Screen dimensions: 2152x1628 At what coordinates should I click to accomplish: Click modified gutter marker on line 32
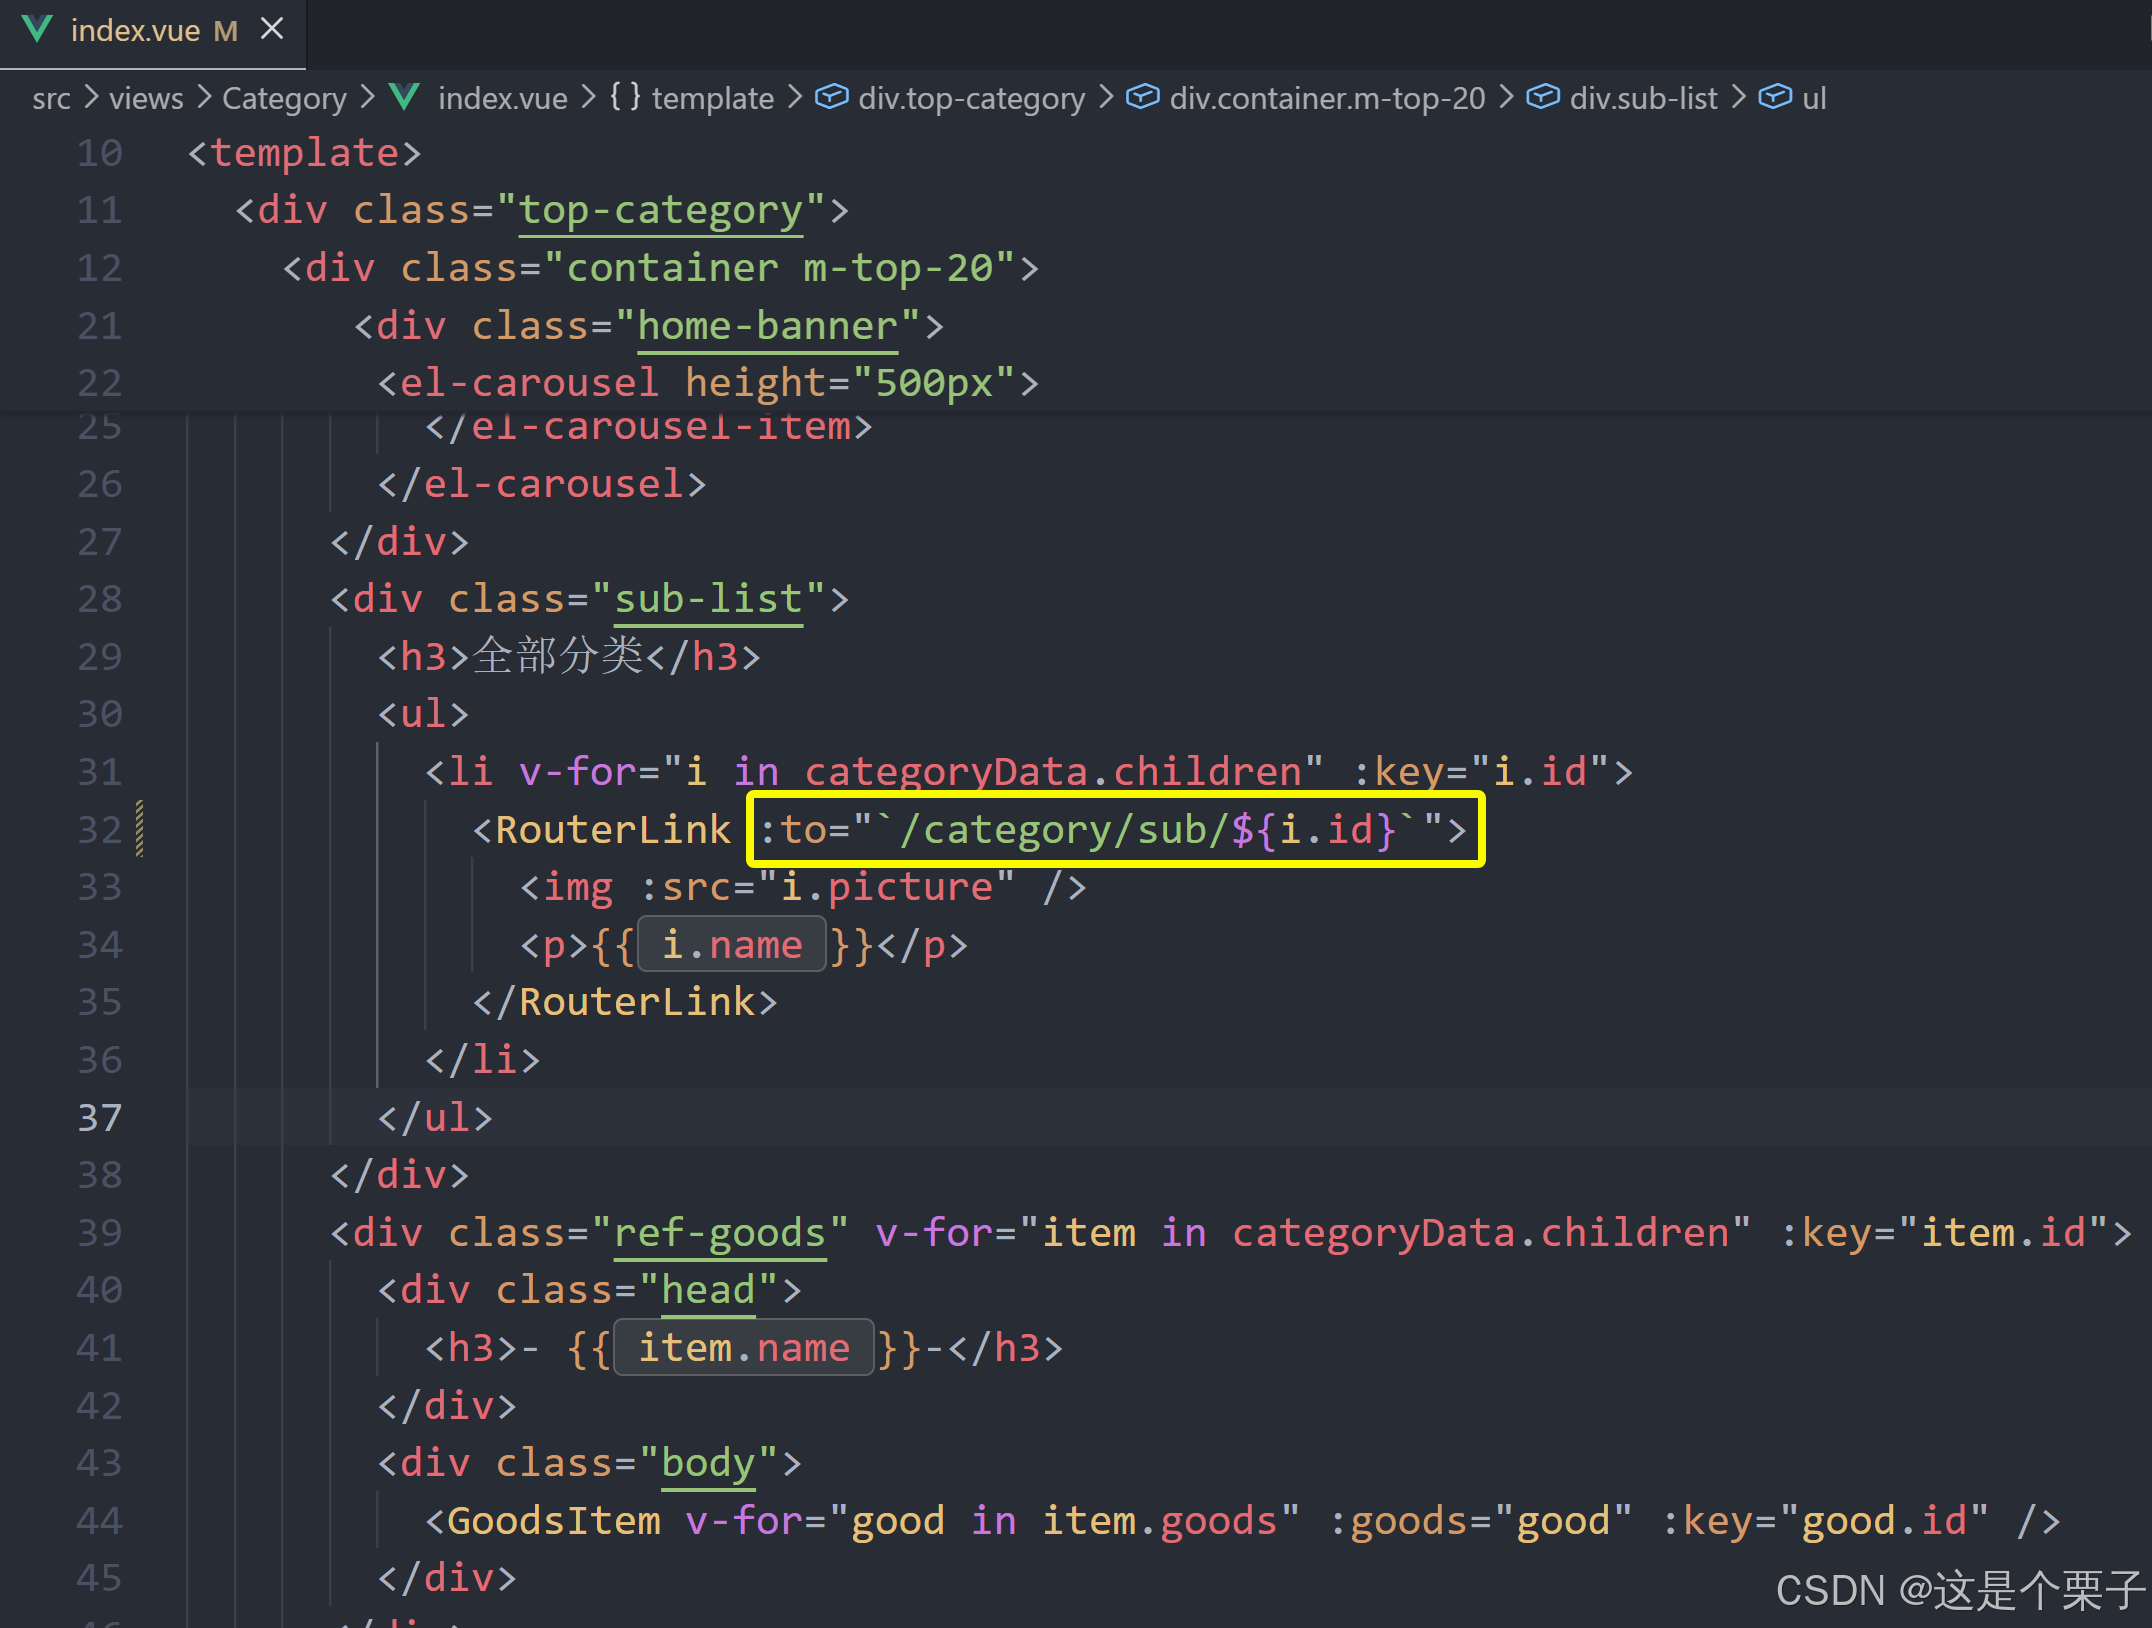click(140, 829)
